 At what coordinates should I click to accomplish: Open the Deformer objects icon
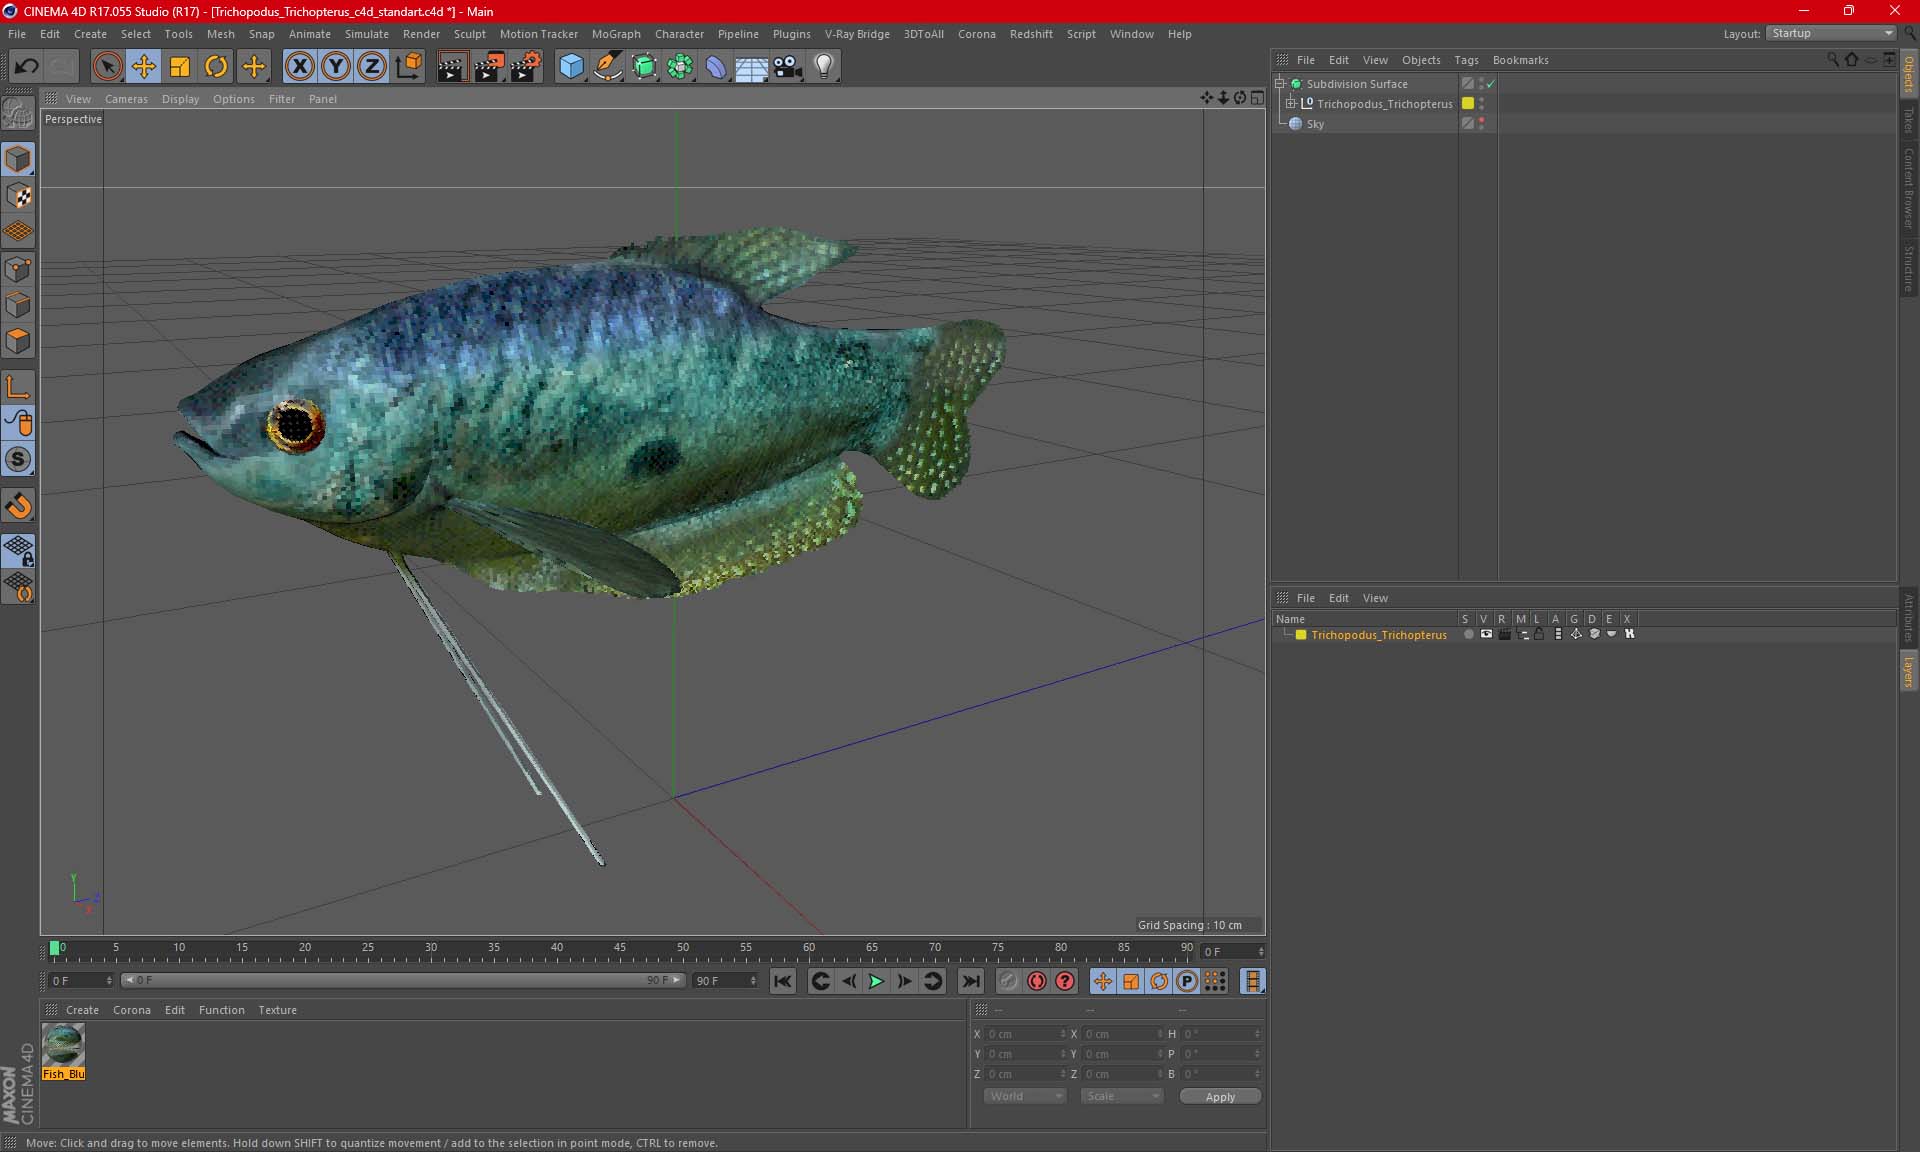[x=716, y=67]
